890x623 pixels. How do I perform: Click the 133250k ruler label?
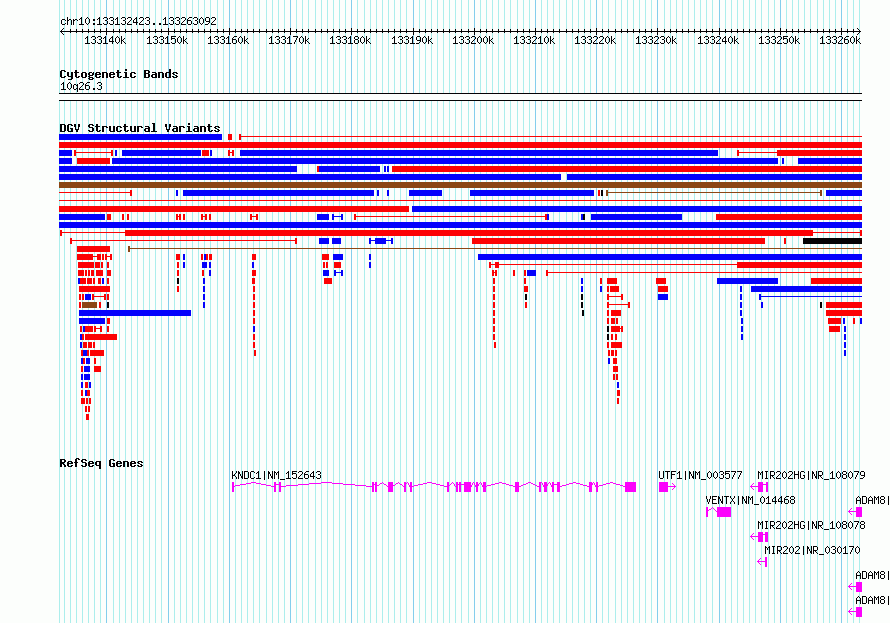[779, 40]
